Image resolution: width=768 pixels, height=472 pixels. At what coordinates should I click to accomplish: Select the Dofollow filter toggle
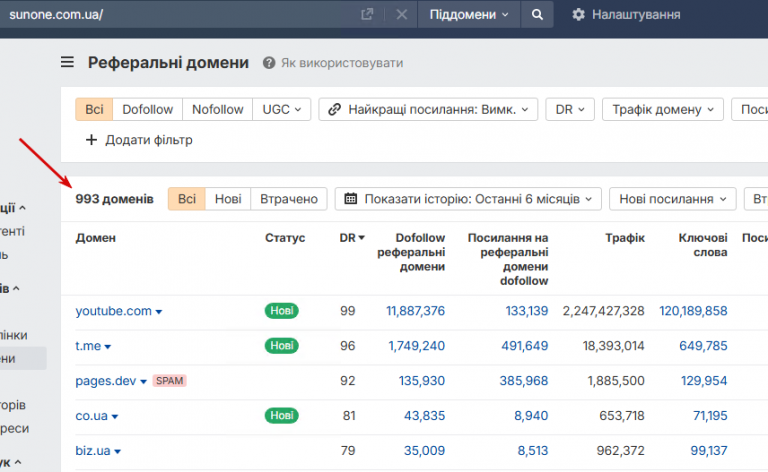pyautogui.click(x=148, y=109)
